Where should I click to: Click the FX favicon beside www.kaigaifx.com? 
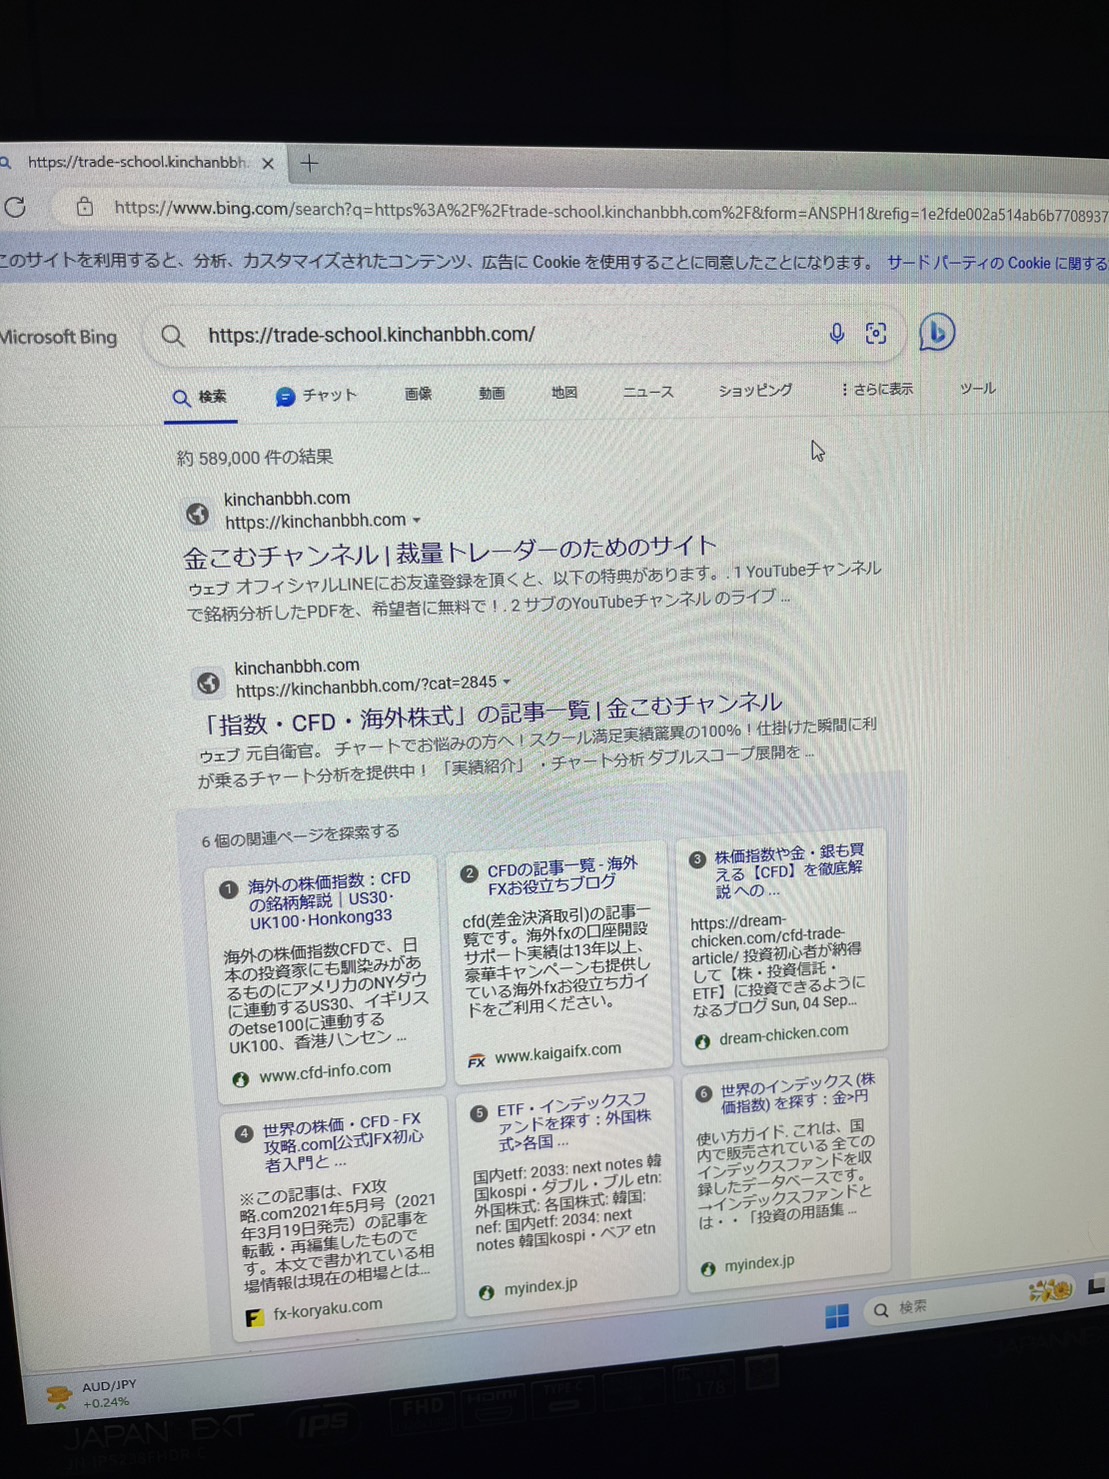476,1061
